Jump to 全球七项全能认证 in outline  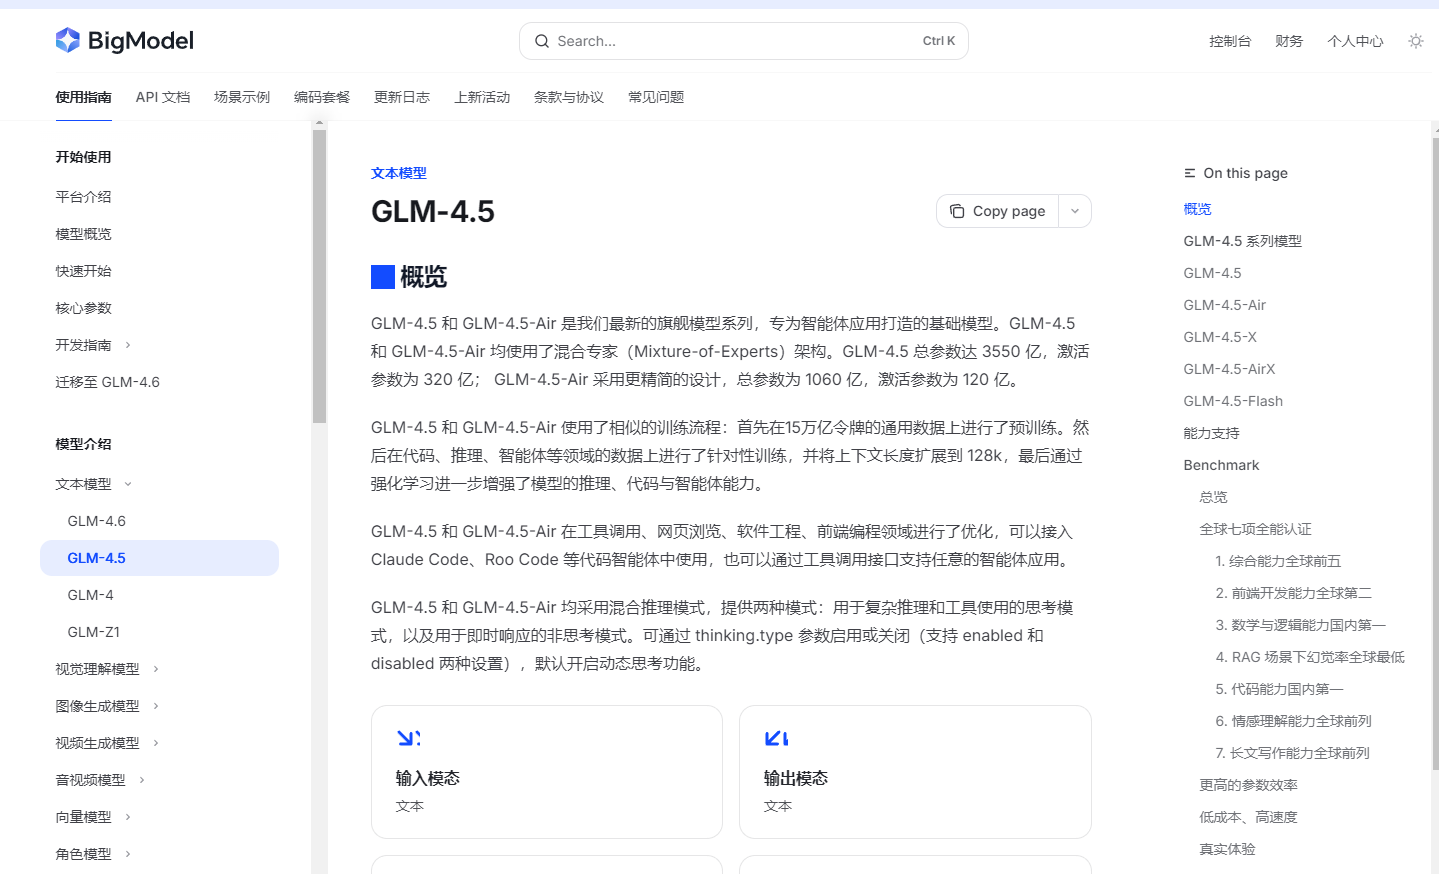coord(1255,529)
